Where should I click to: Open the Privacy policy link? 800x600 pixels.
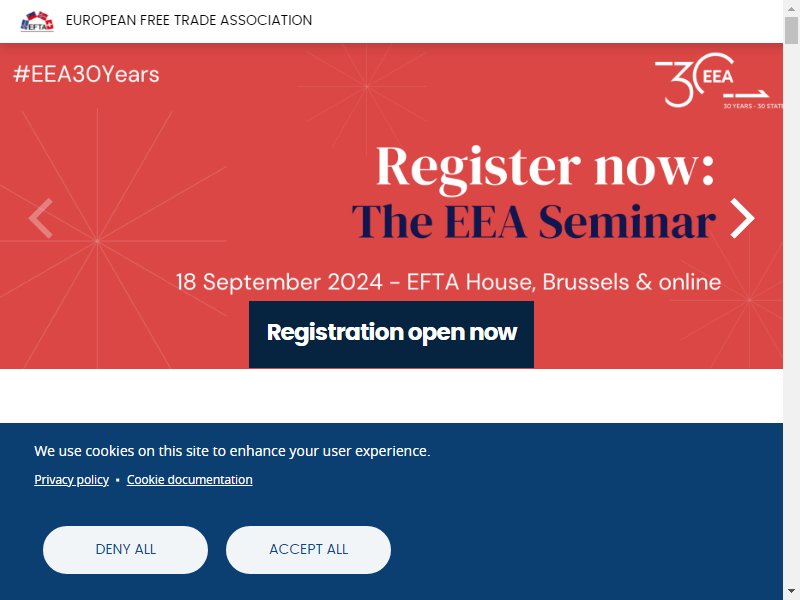click(x=71, y=480)
